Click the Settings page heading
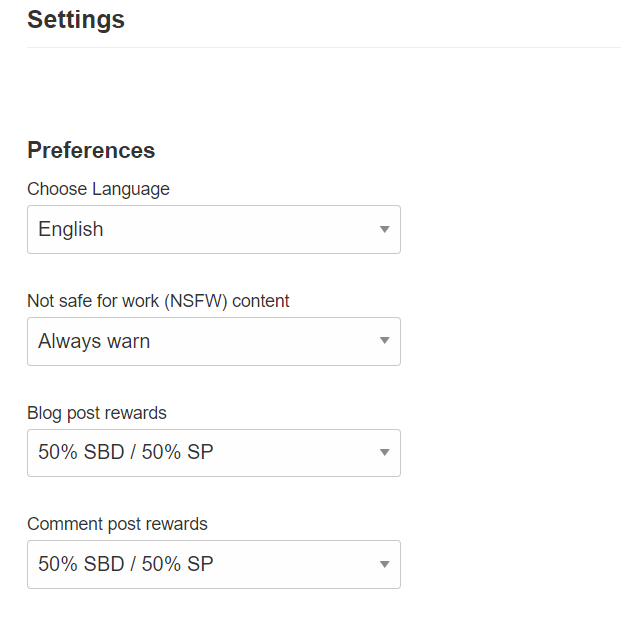This screenshot has width=621, height=620. click(x=76, y=19)
